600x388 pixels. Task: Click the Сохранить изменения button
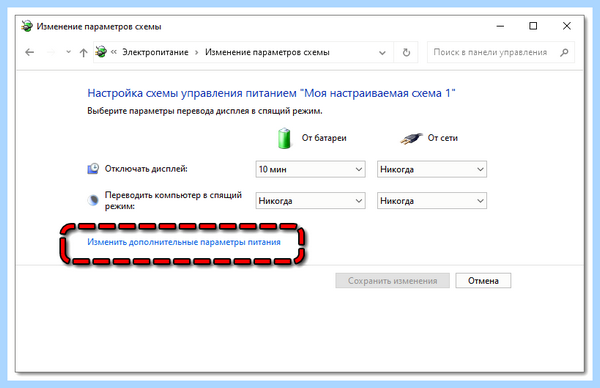tap(392, 280)
